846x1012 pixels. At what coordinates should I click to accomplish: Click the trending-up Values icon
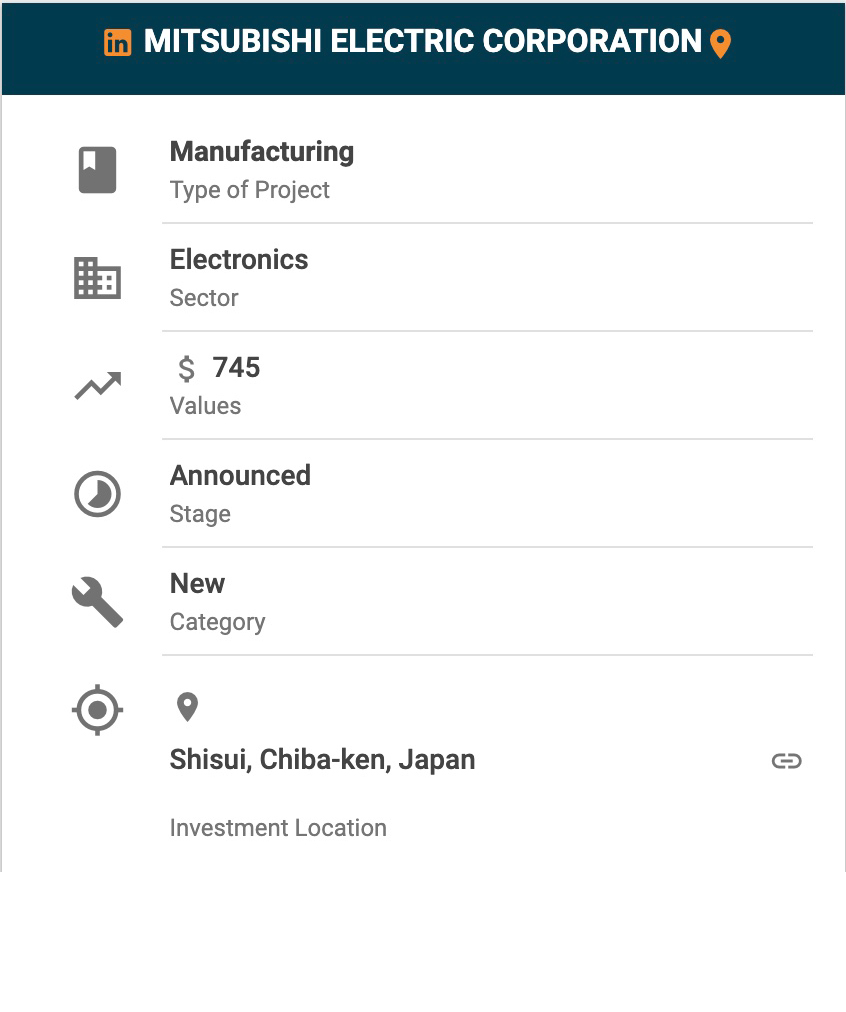point(97,386)
